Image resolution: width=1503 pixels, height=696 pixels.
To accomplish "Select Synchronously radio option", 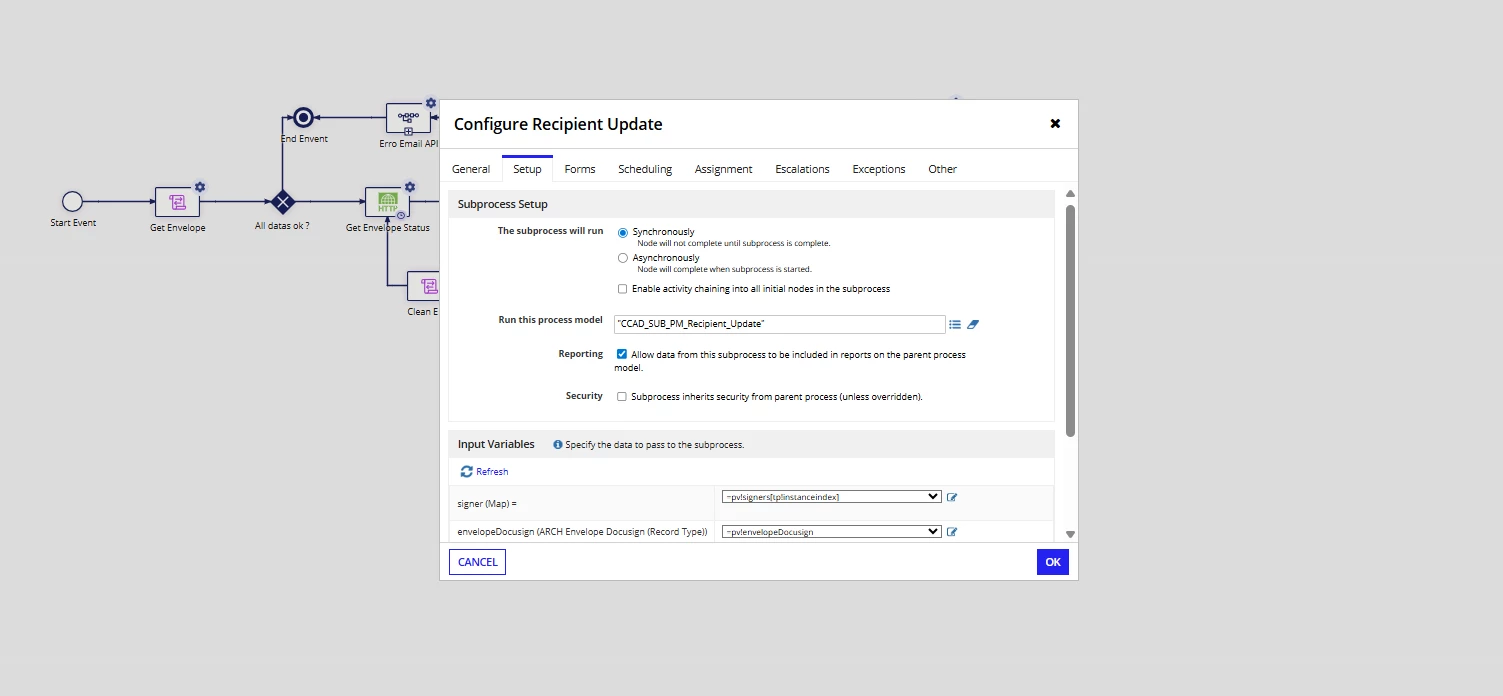I will 623,232.
